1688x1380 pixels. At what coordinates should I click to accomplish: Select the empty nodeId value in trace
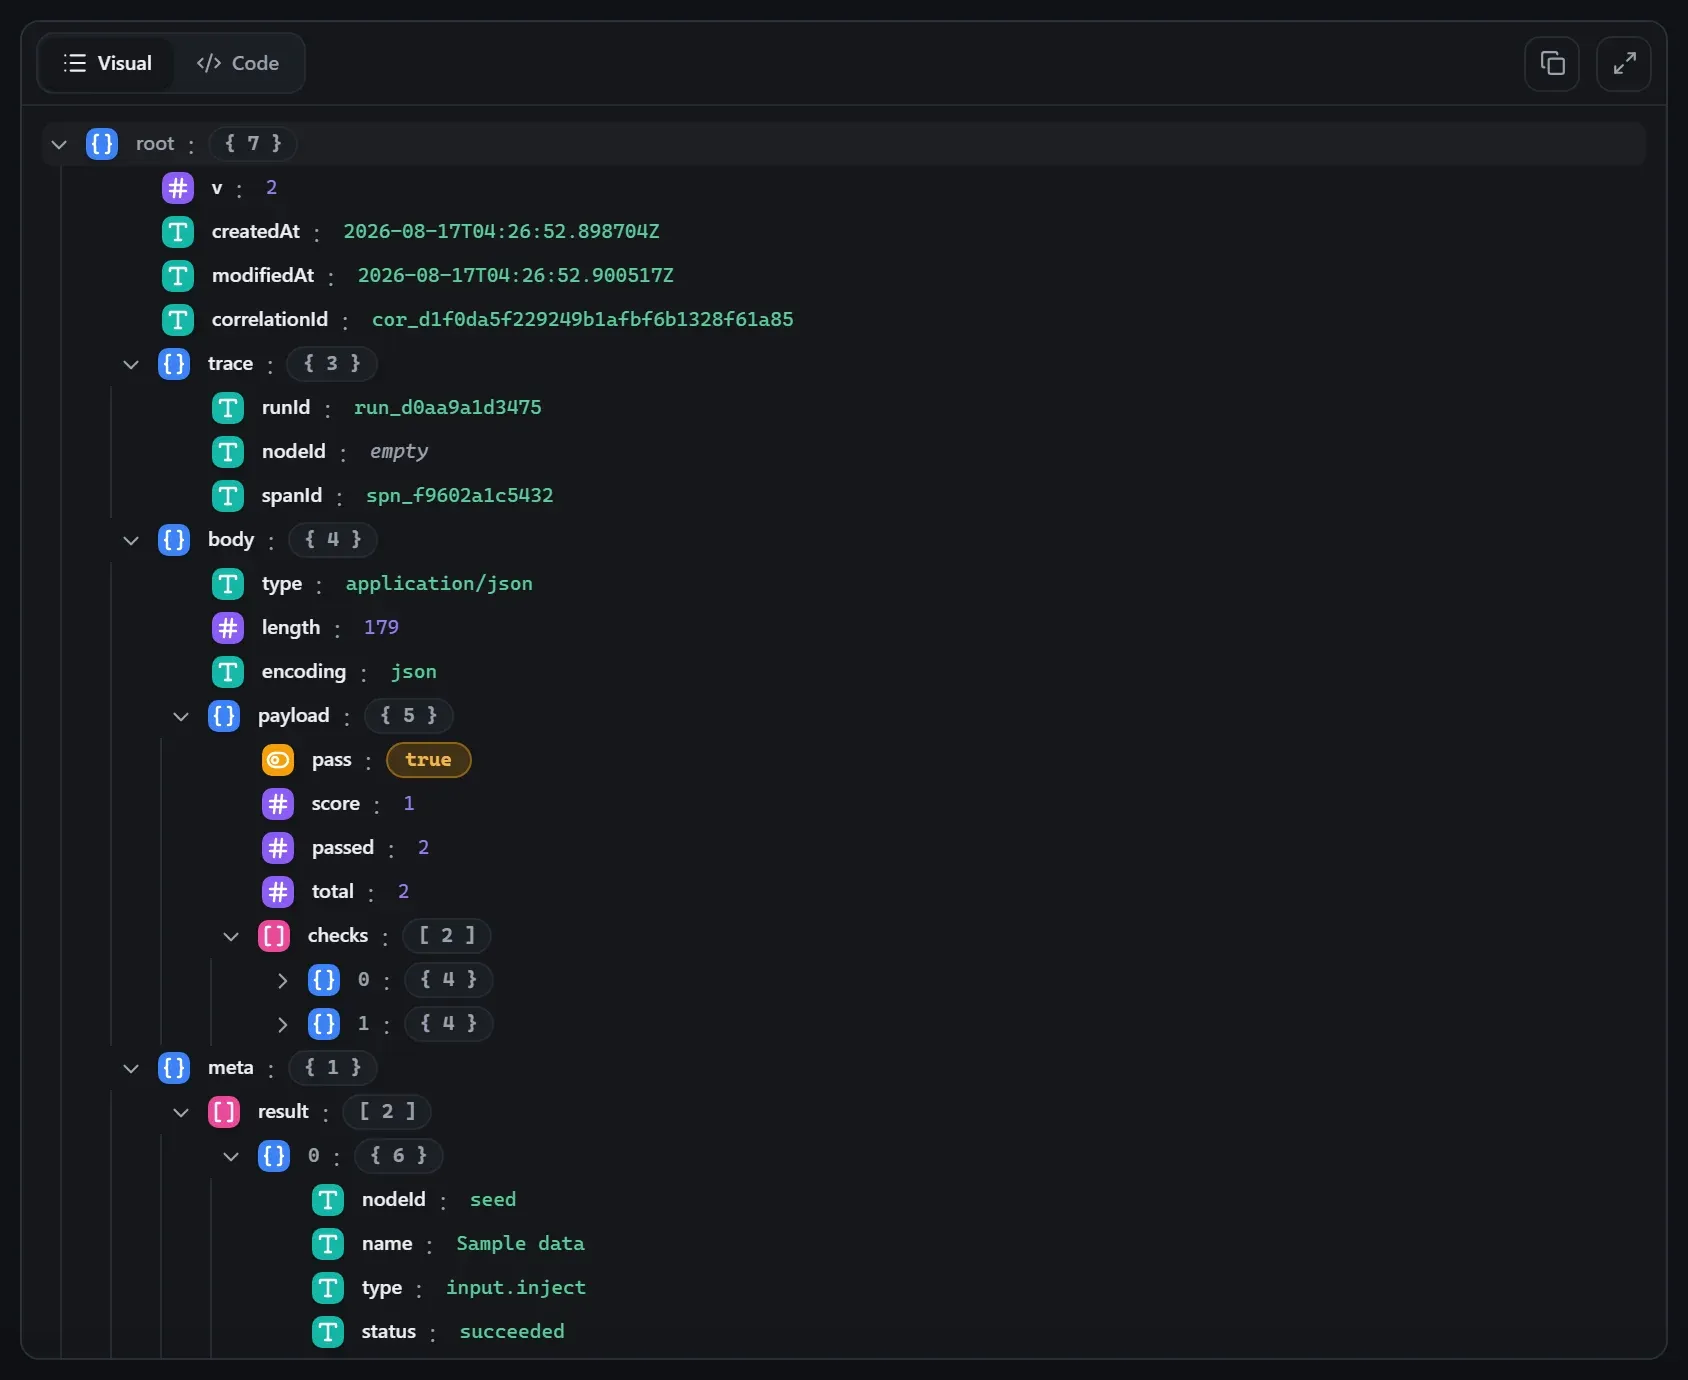399,452
